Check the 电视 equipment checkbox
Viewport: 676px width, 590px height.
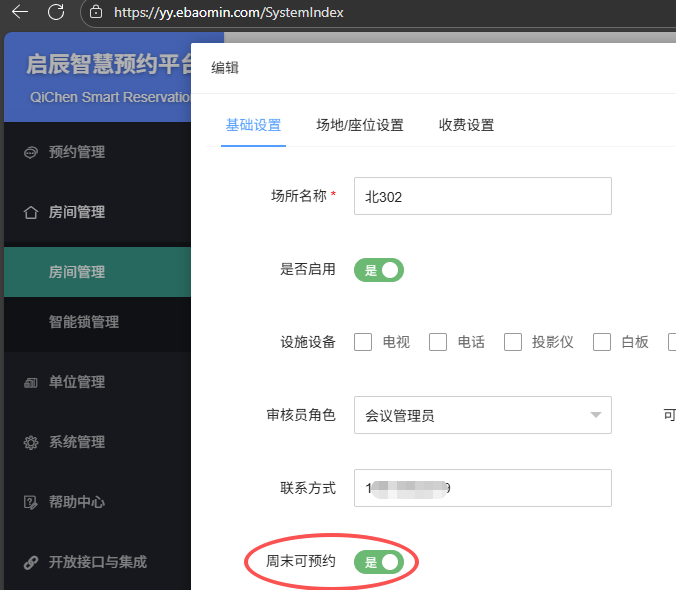tap(364, 342)
